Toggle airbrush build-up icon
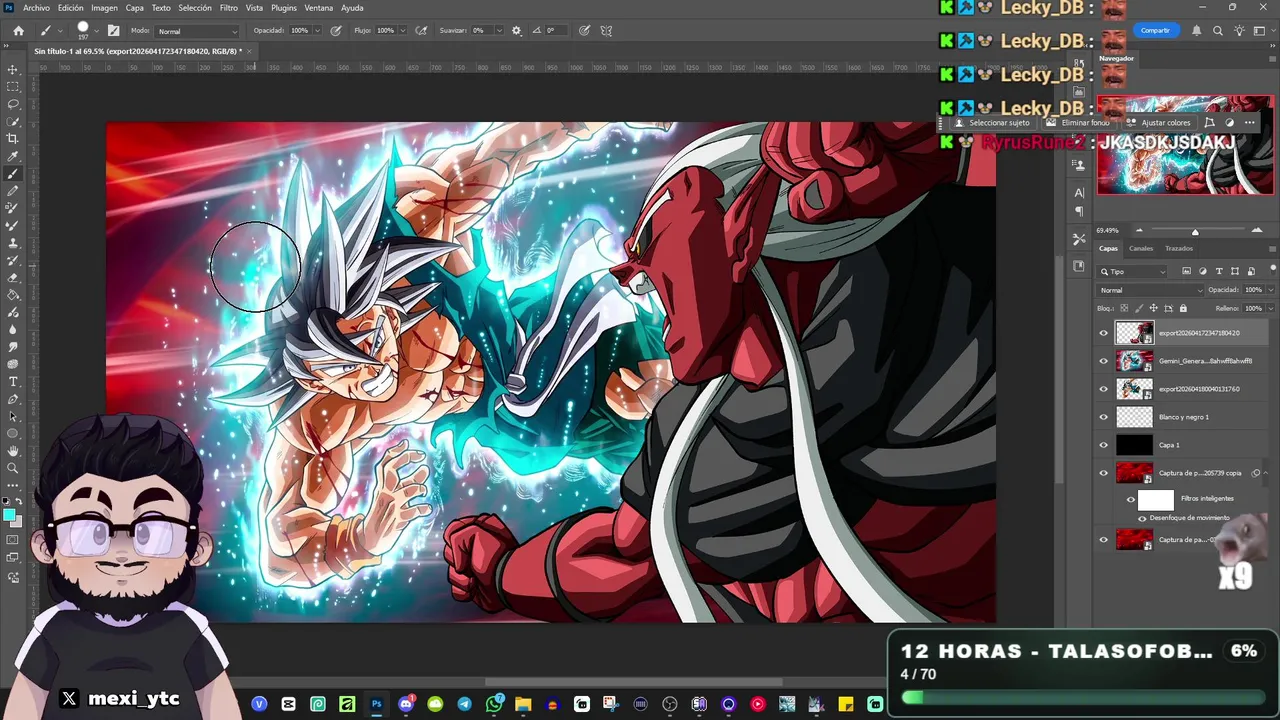The width and height of the screenshot is (1280, 720). 422,31
